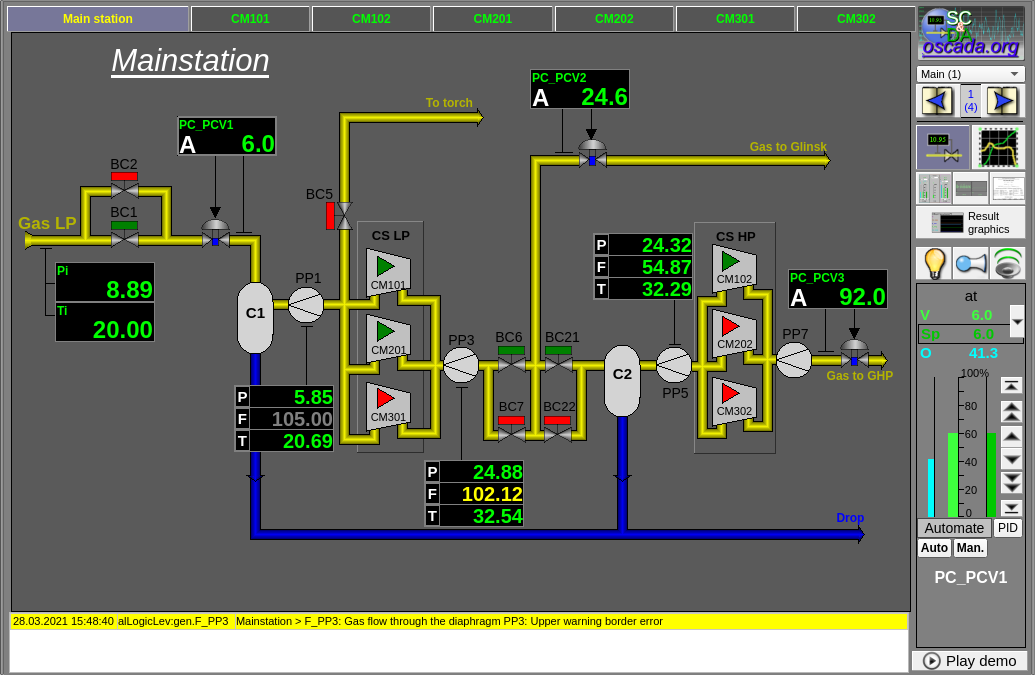The height and width of the screenshot is (675, 1035).
Task: Click the green setpoint level bar
Action: point(953,475)
